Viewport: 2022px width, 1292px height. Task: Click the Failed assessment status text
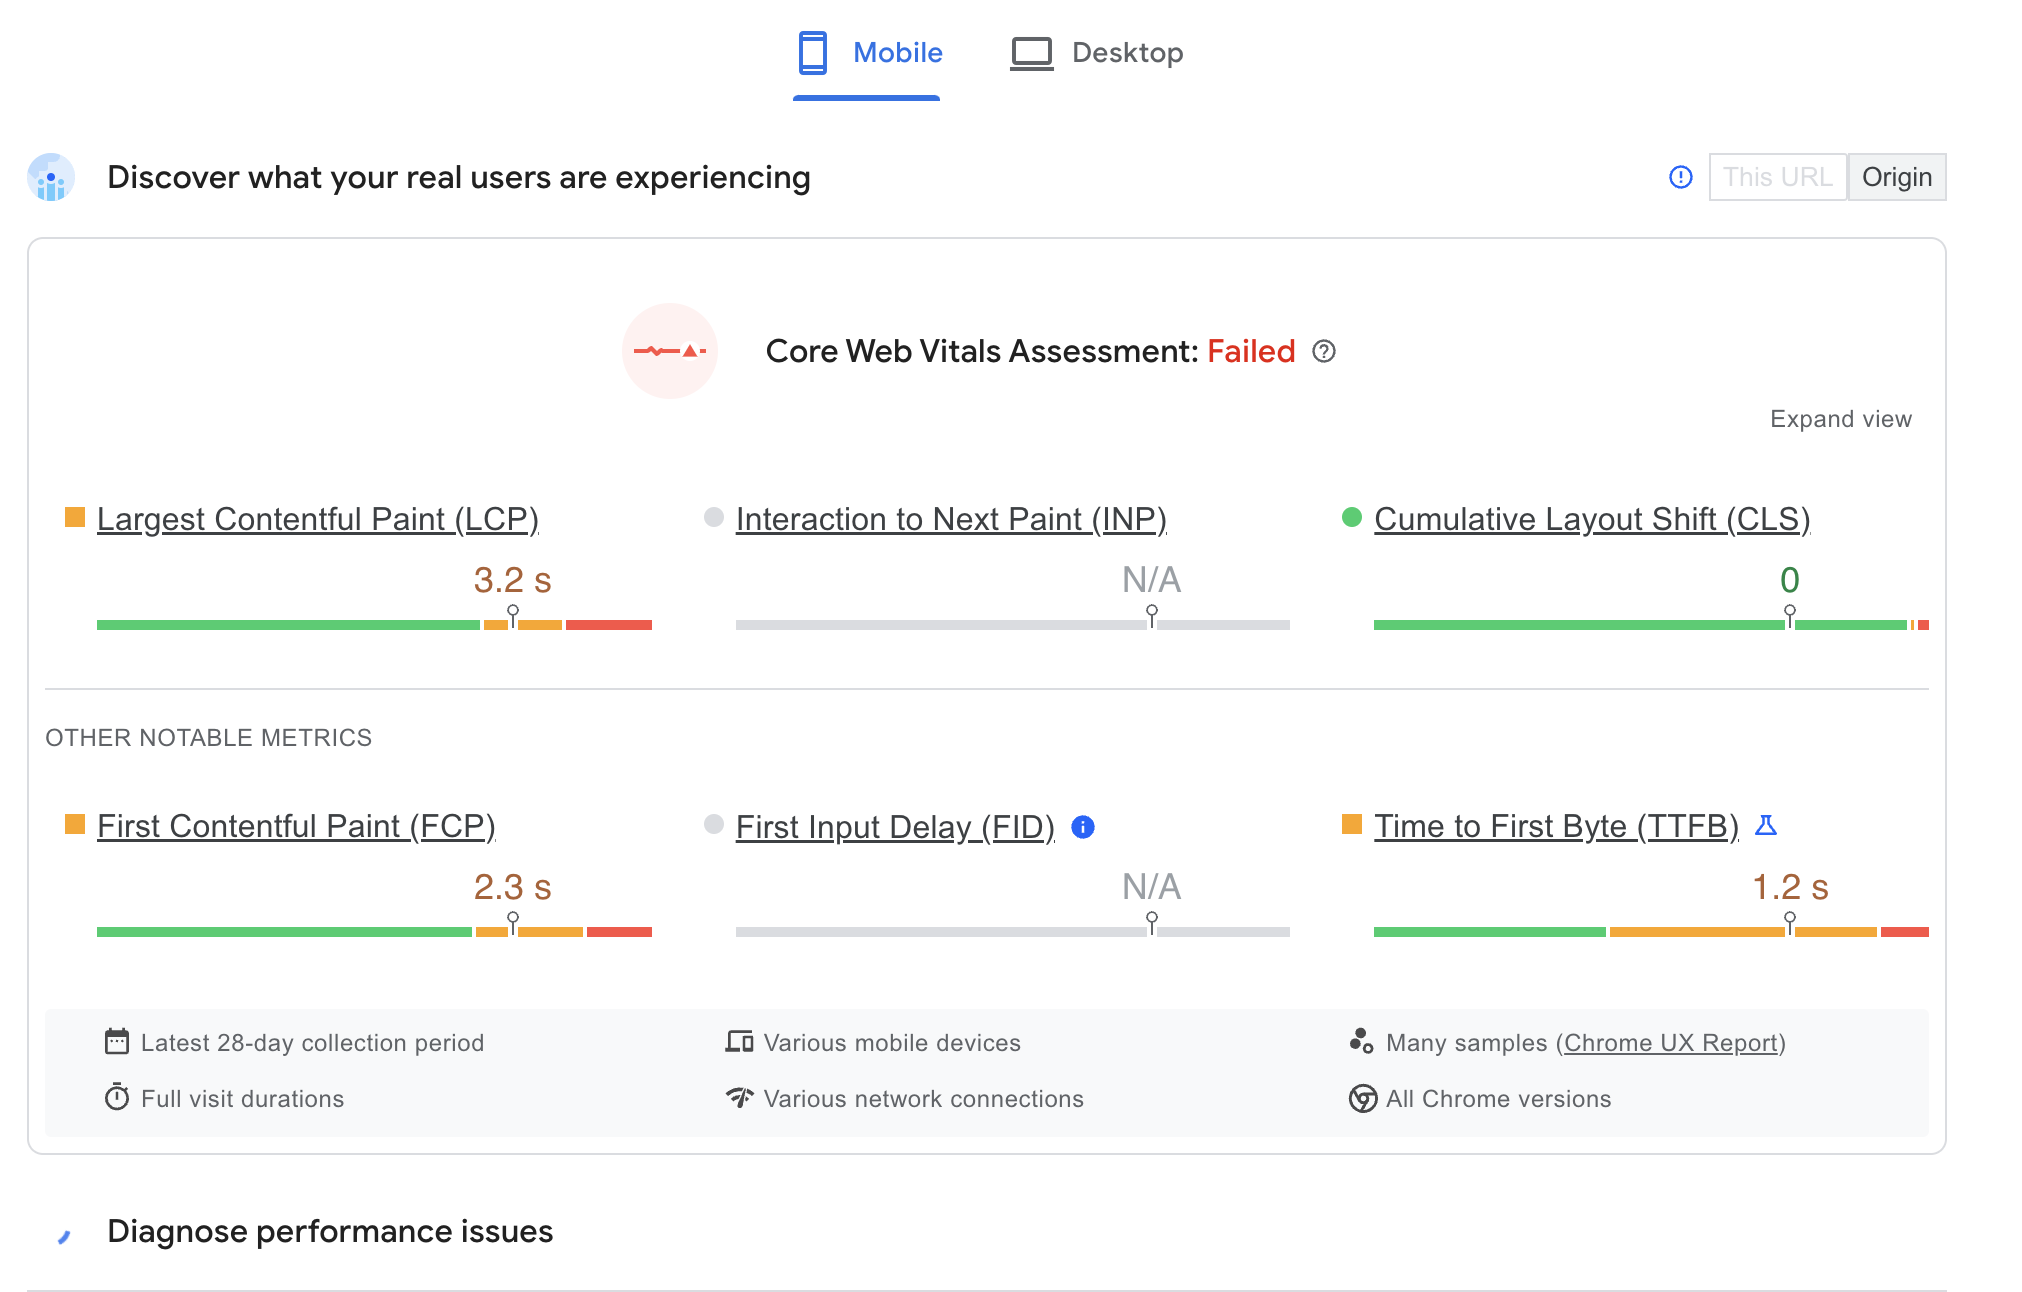click(x=1251, y=351)
